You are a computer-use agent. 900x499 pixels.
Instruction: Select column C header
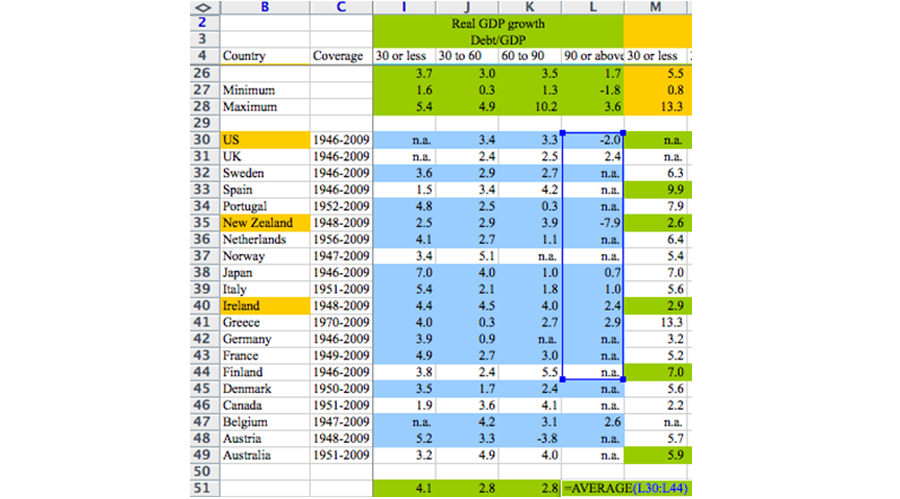[x=341, y=7]
